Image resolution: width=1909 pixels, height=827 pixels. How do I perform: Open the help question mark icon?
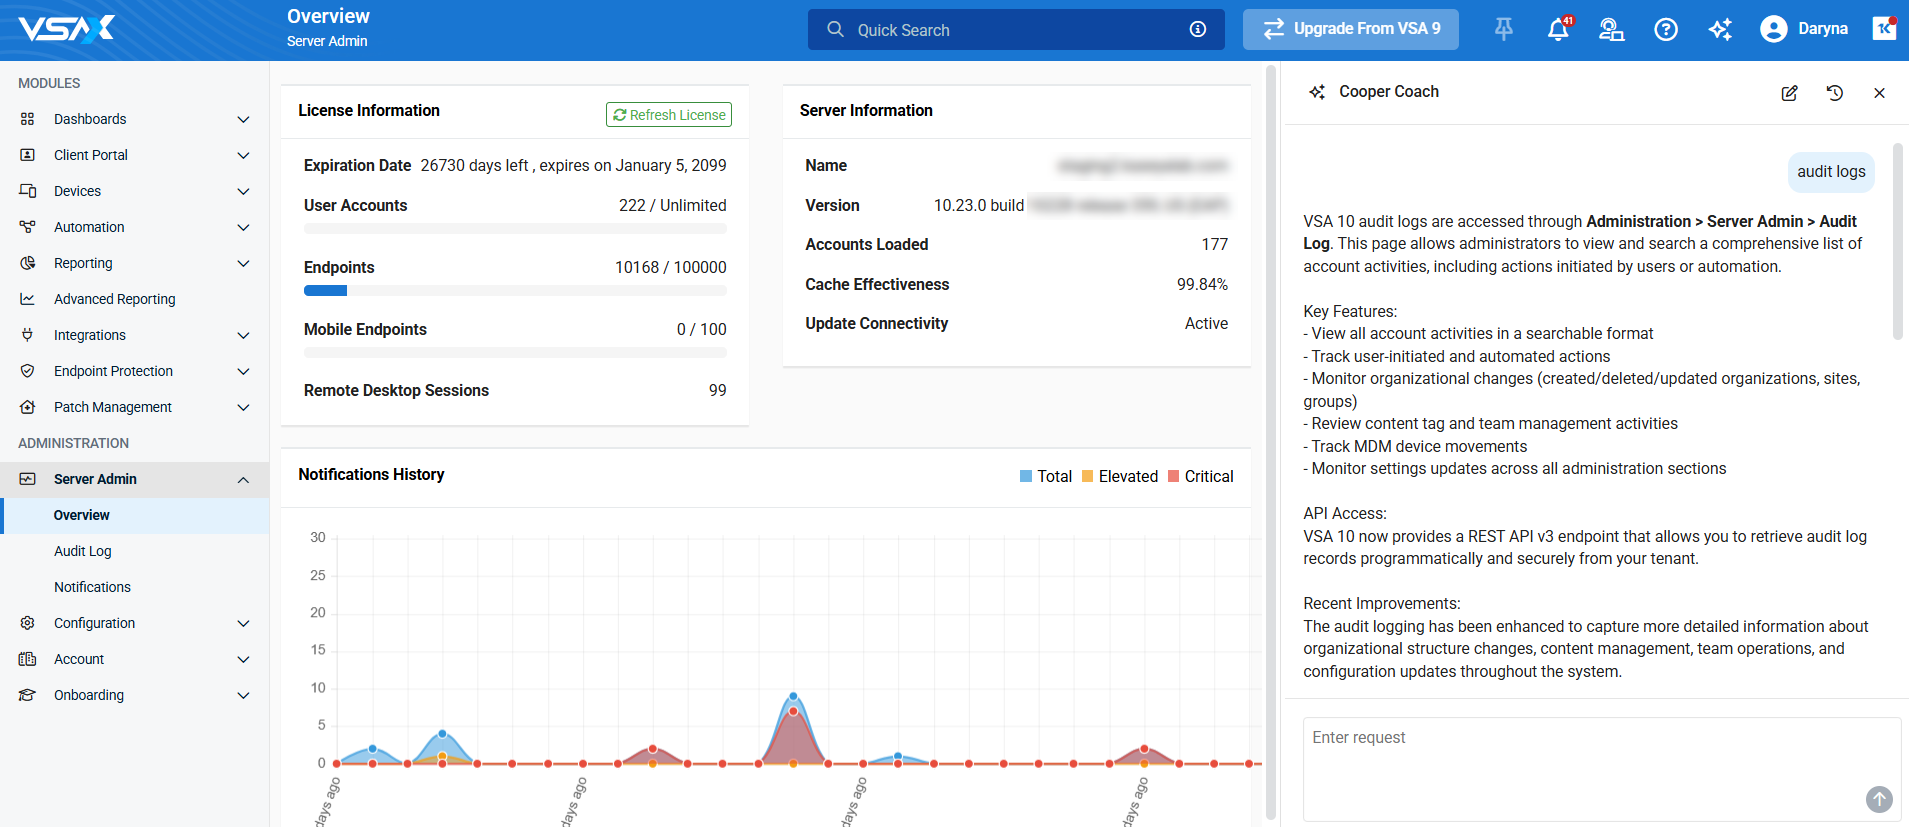[1665, 30]
